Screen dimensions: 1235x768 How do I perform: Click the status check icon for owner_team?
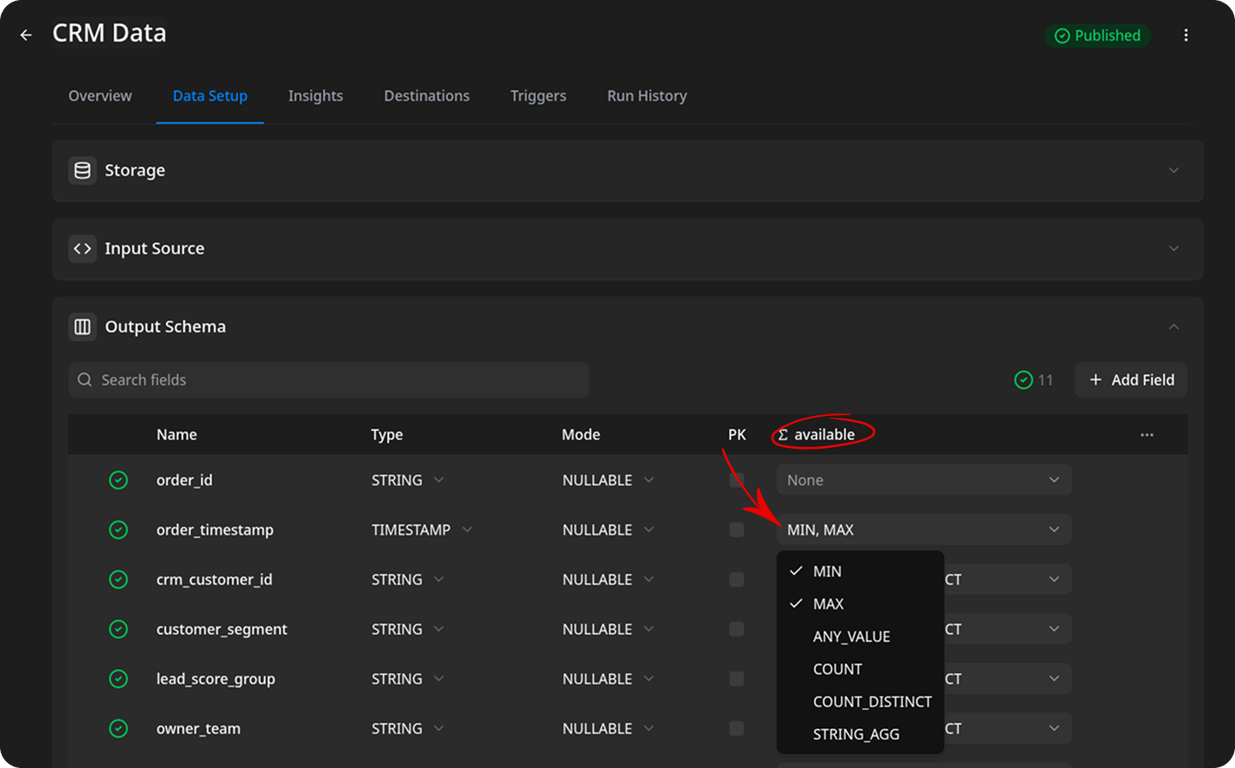pos(118,728)
